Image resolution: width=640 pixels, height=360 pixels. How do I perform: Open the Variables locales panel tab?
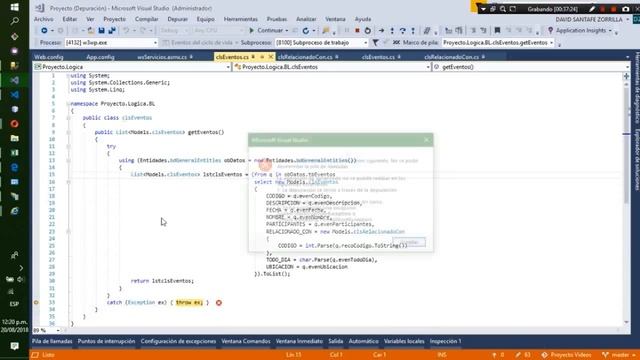(x=404, y=341)
